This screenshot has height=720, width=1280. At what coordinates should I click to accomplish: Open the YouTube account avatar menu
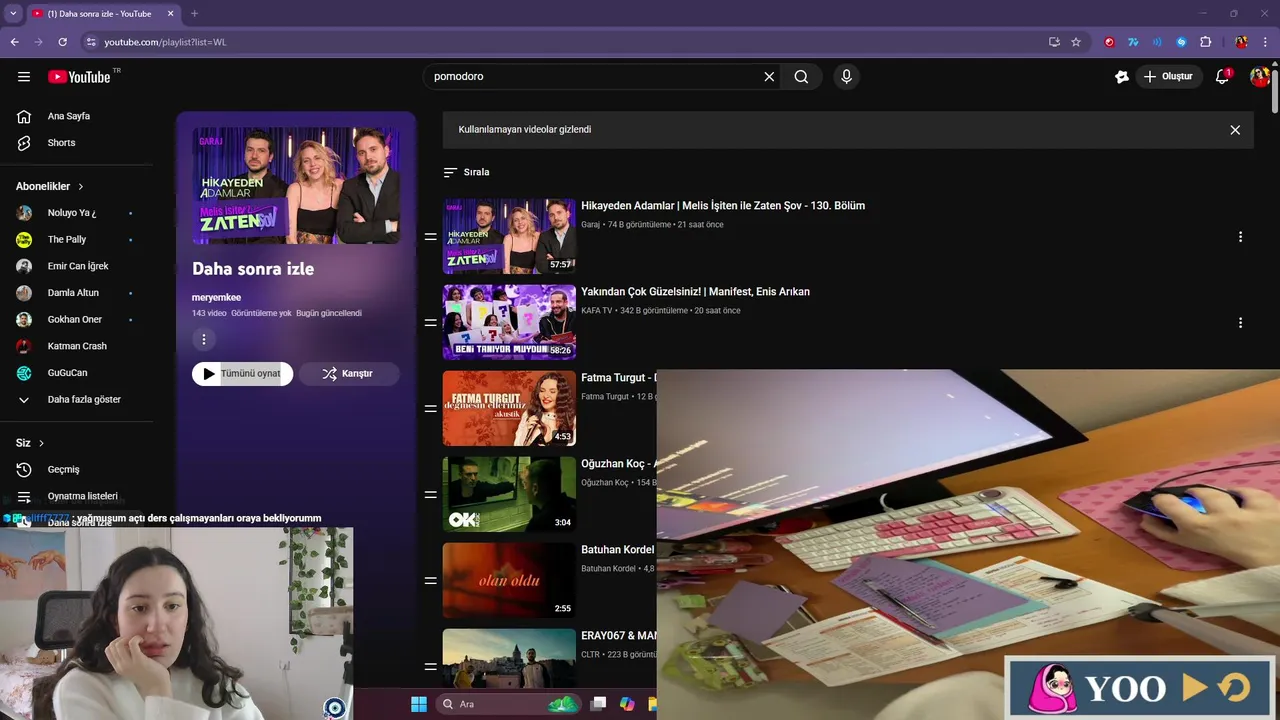[1259, 77]
